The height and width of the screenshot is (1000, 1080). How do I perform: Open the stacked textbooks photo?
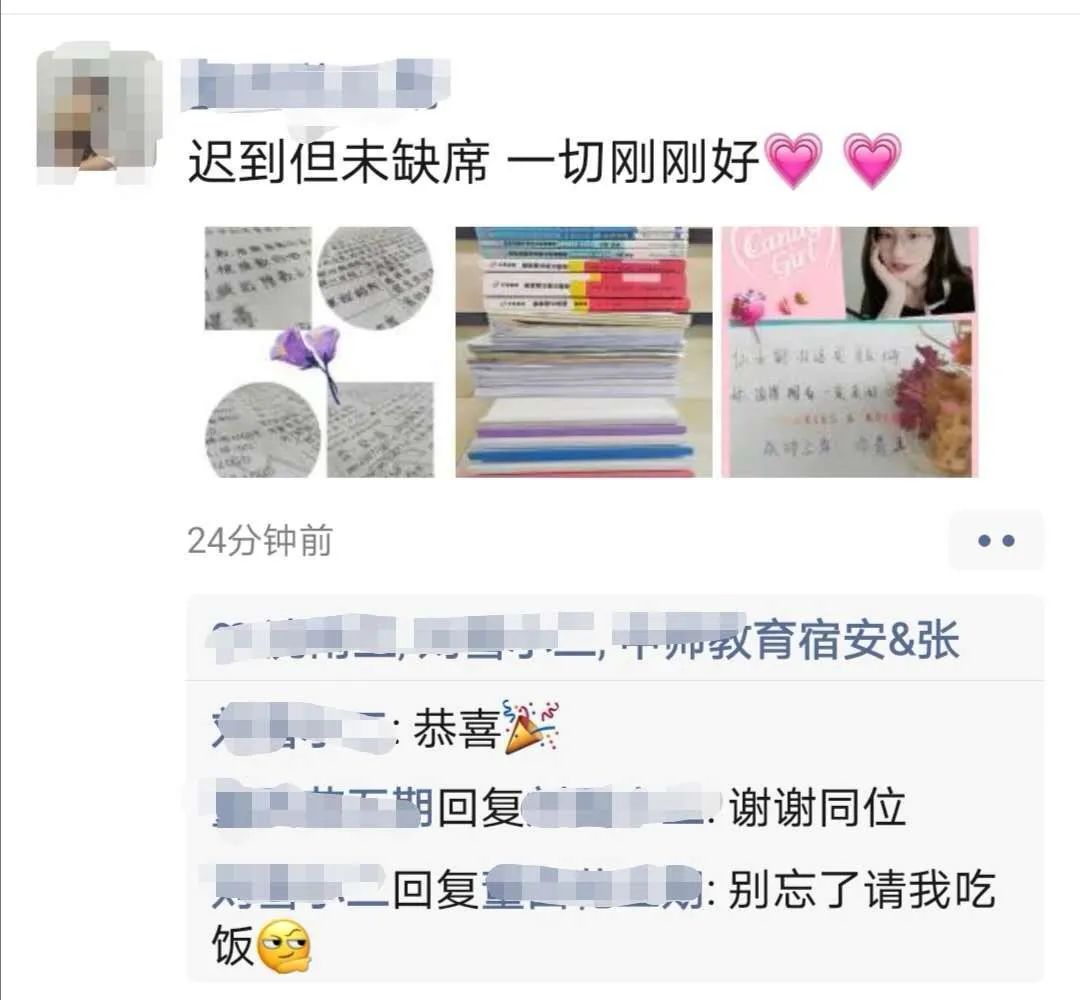[584, 352]
